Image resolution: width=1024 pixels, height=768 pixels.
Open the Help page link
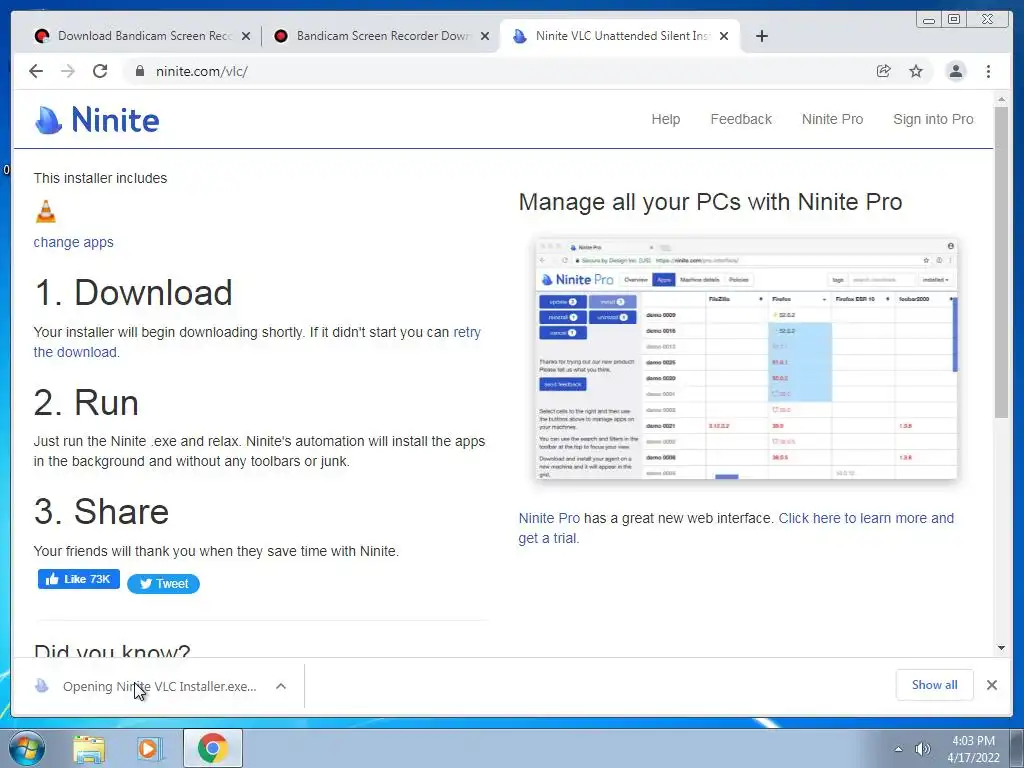[x=665, y=119]
